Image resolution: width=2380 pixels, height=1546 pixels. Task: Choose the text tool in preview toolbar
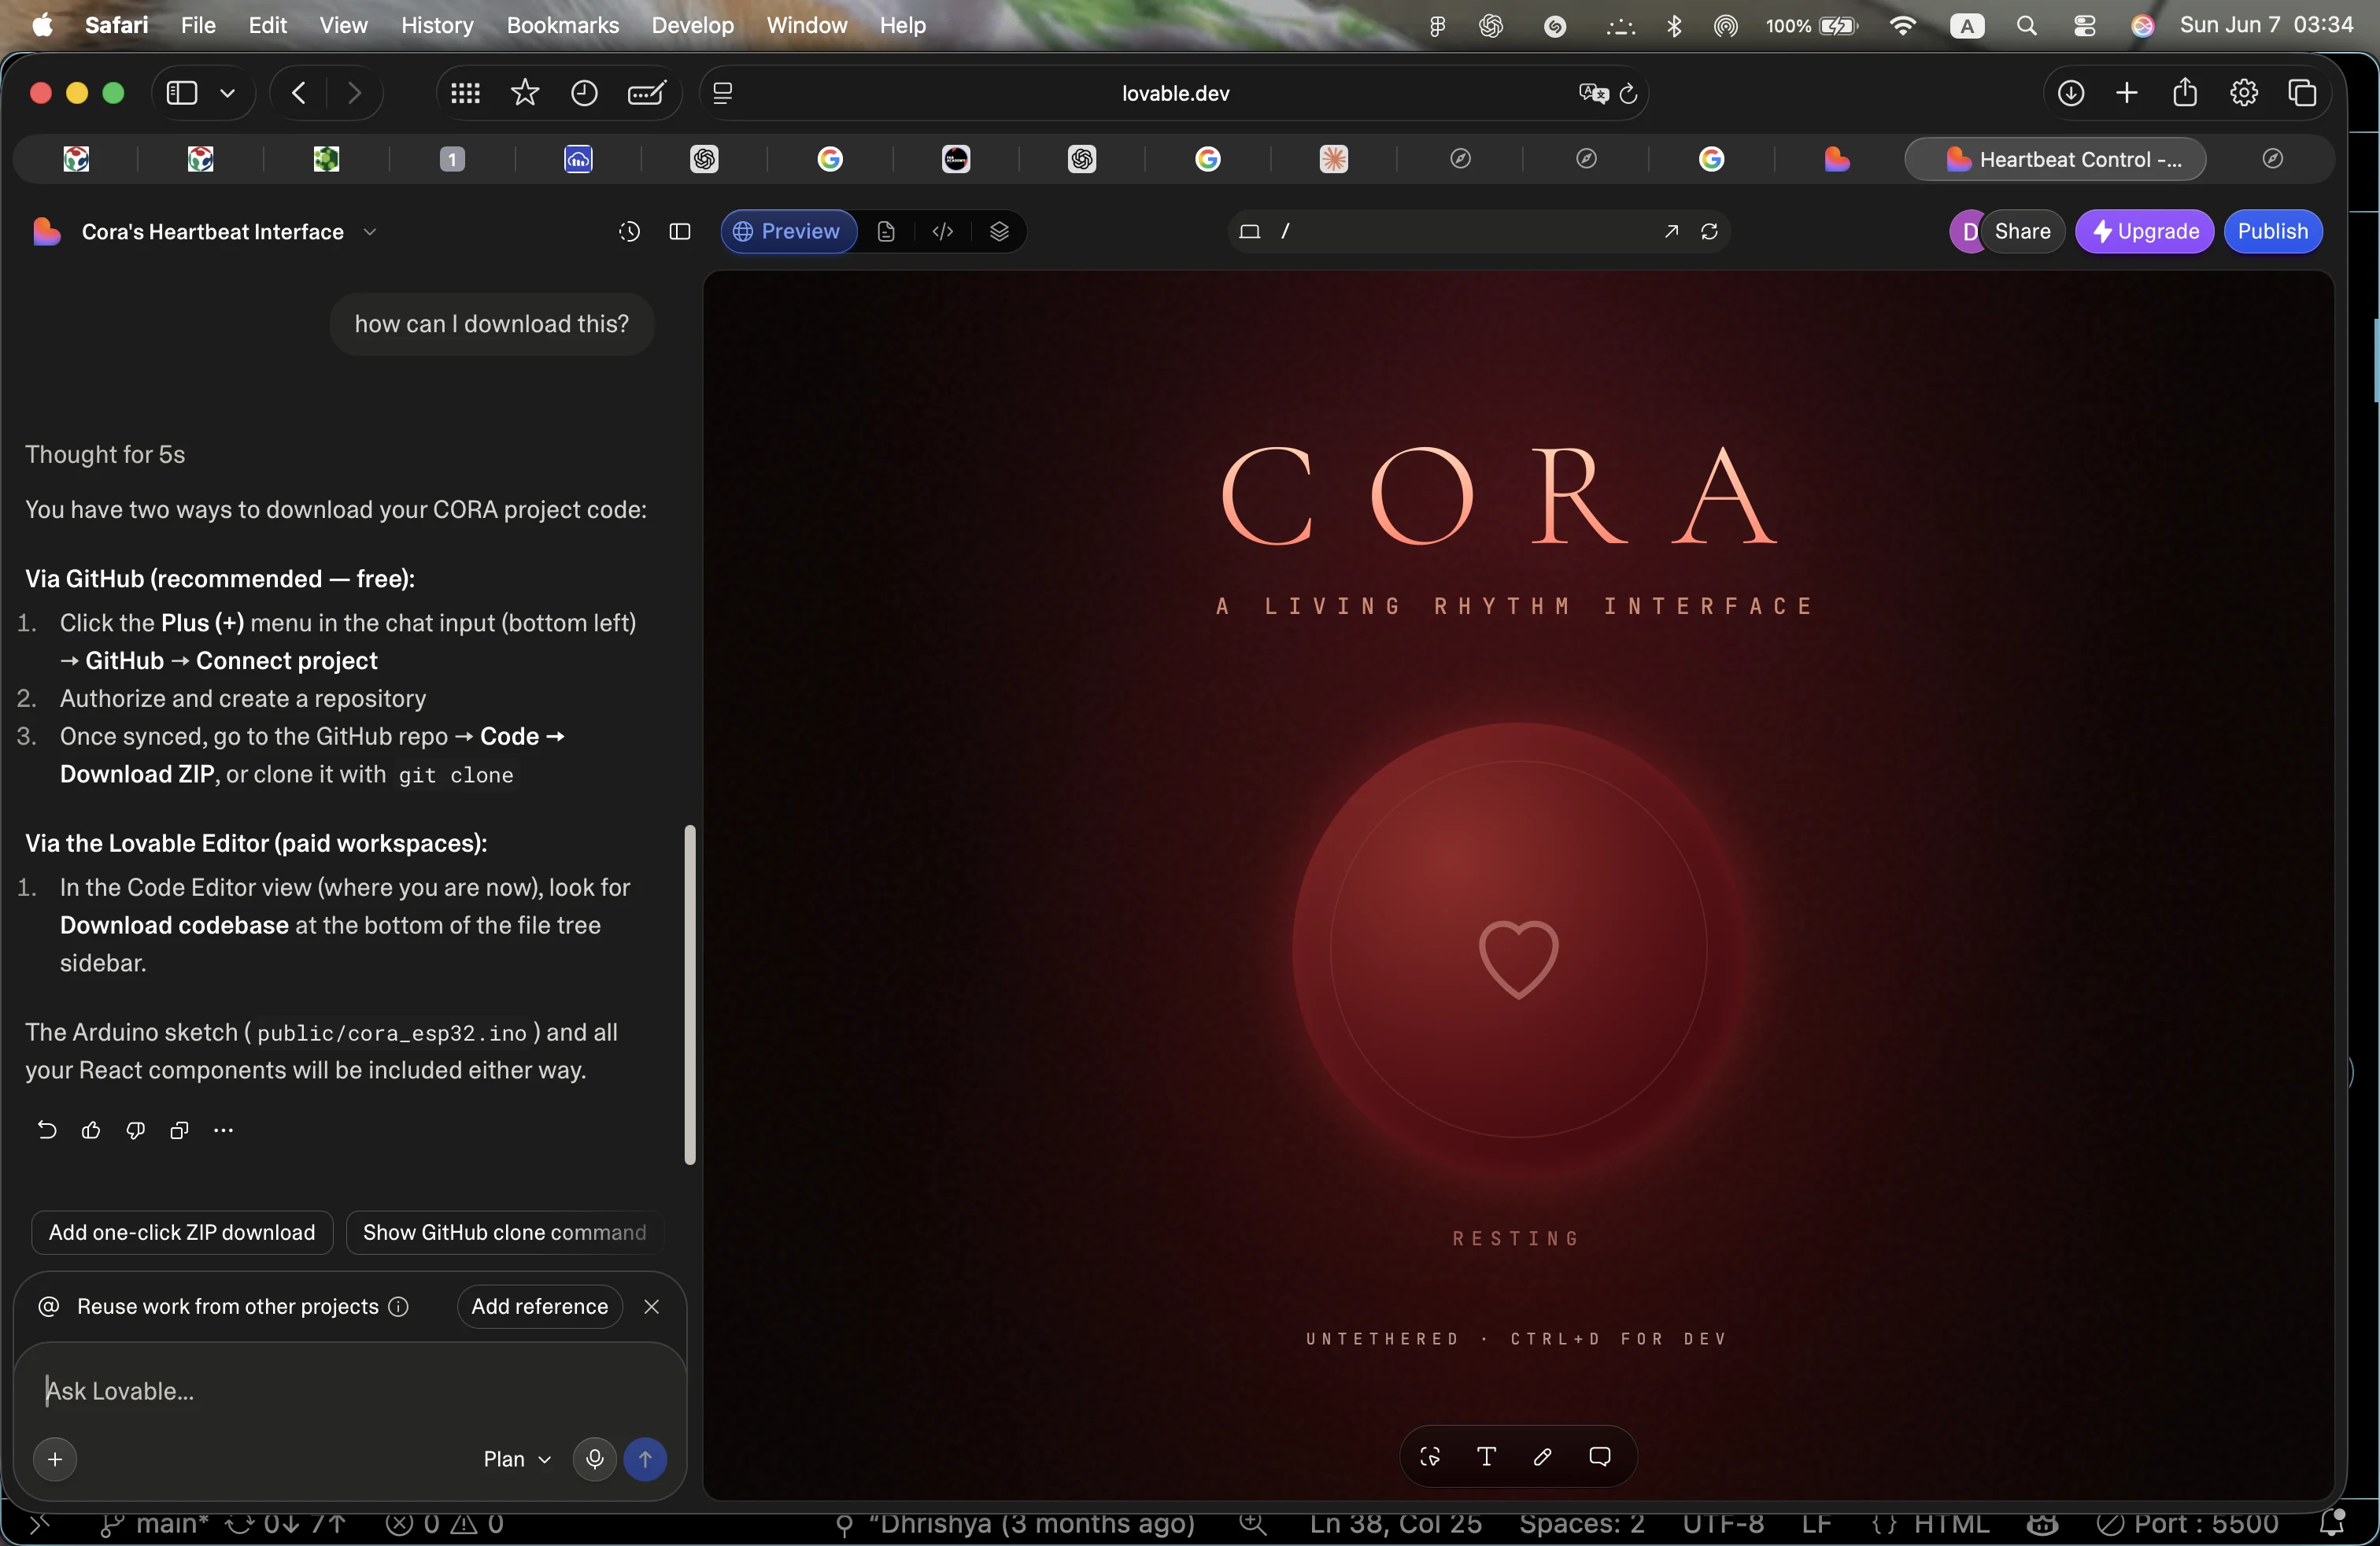coord(1486,1457)
